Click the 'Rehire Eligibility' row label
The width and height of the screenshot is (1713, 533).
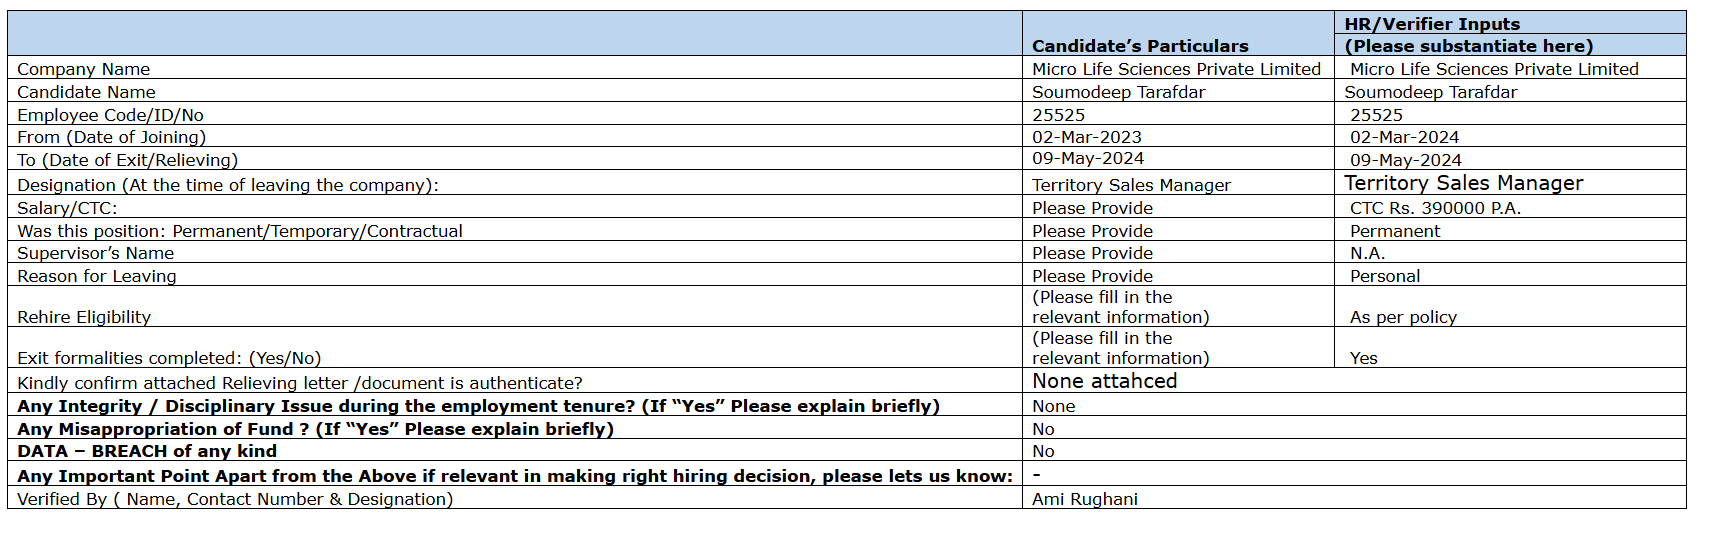pyautogui.click(x=84, y=317)
